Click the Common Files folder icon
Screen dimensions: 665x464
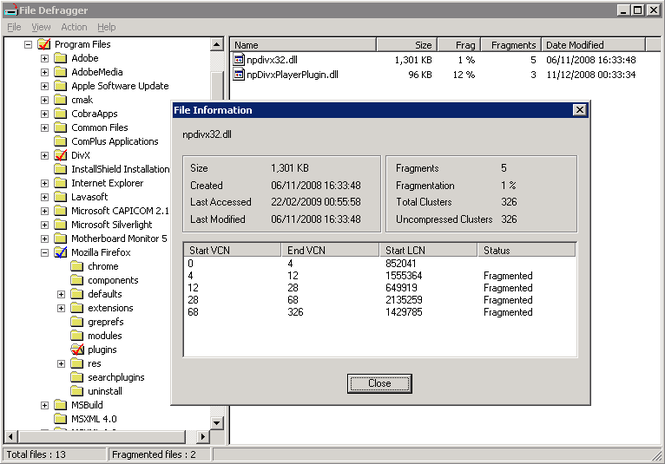[x=61, y=128]
